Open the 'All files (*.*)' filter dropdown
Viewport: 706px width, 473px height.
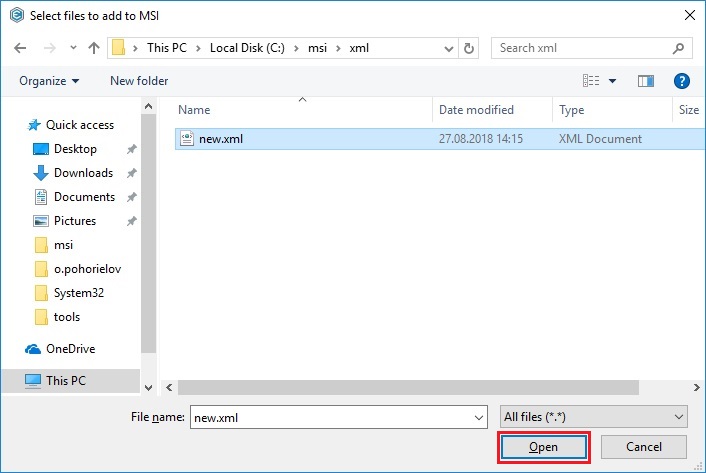(593, 417)
